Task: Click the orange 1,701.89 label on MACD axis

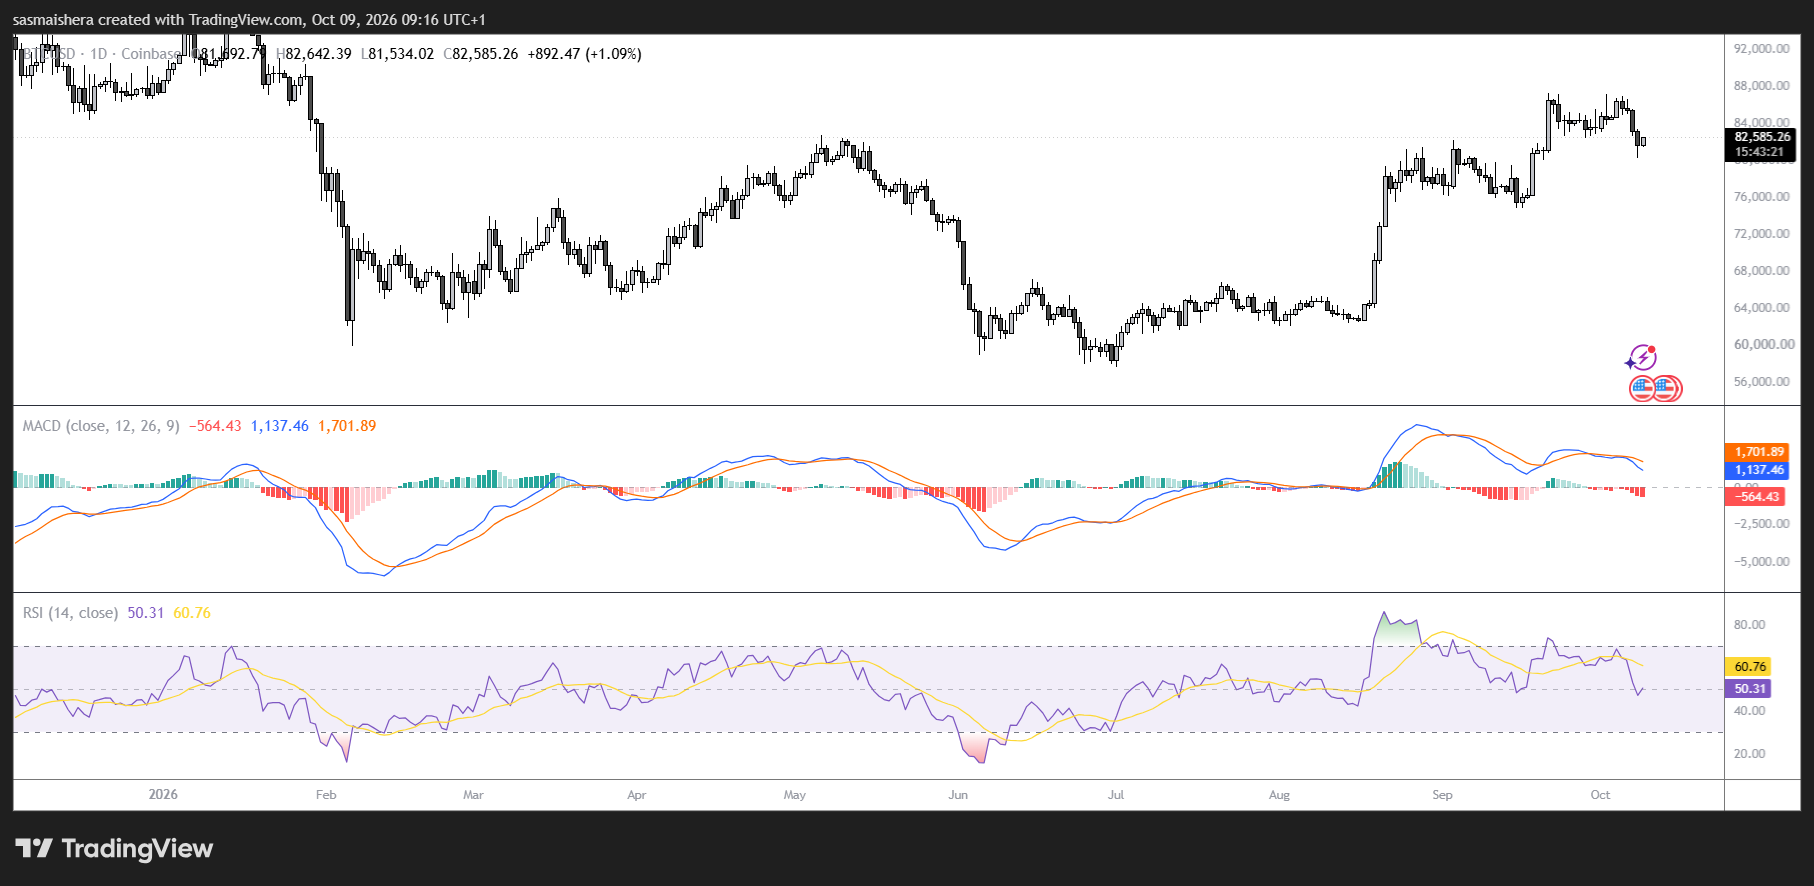Action: [x=1758, y=452]
